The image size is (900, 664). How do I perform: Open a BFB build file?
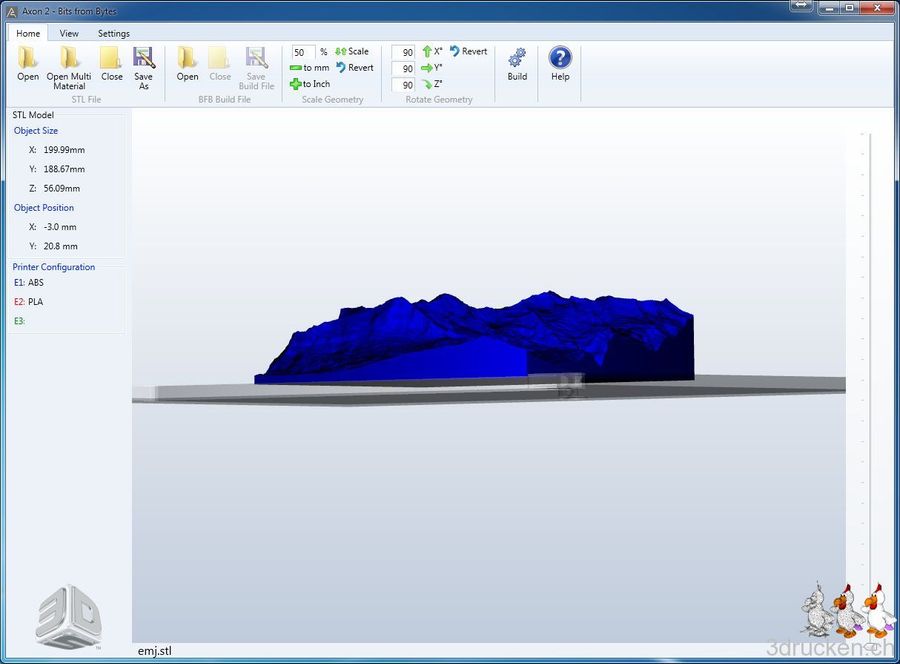point(187,64)
